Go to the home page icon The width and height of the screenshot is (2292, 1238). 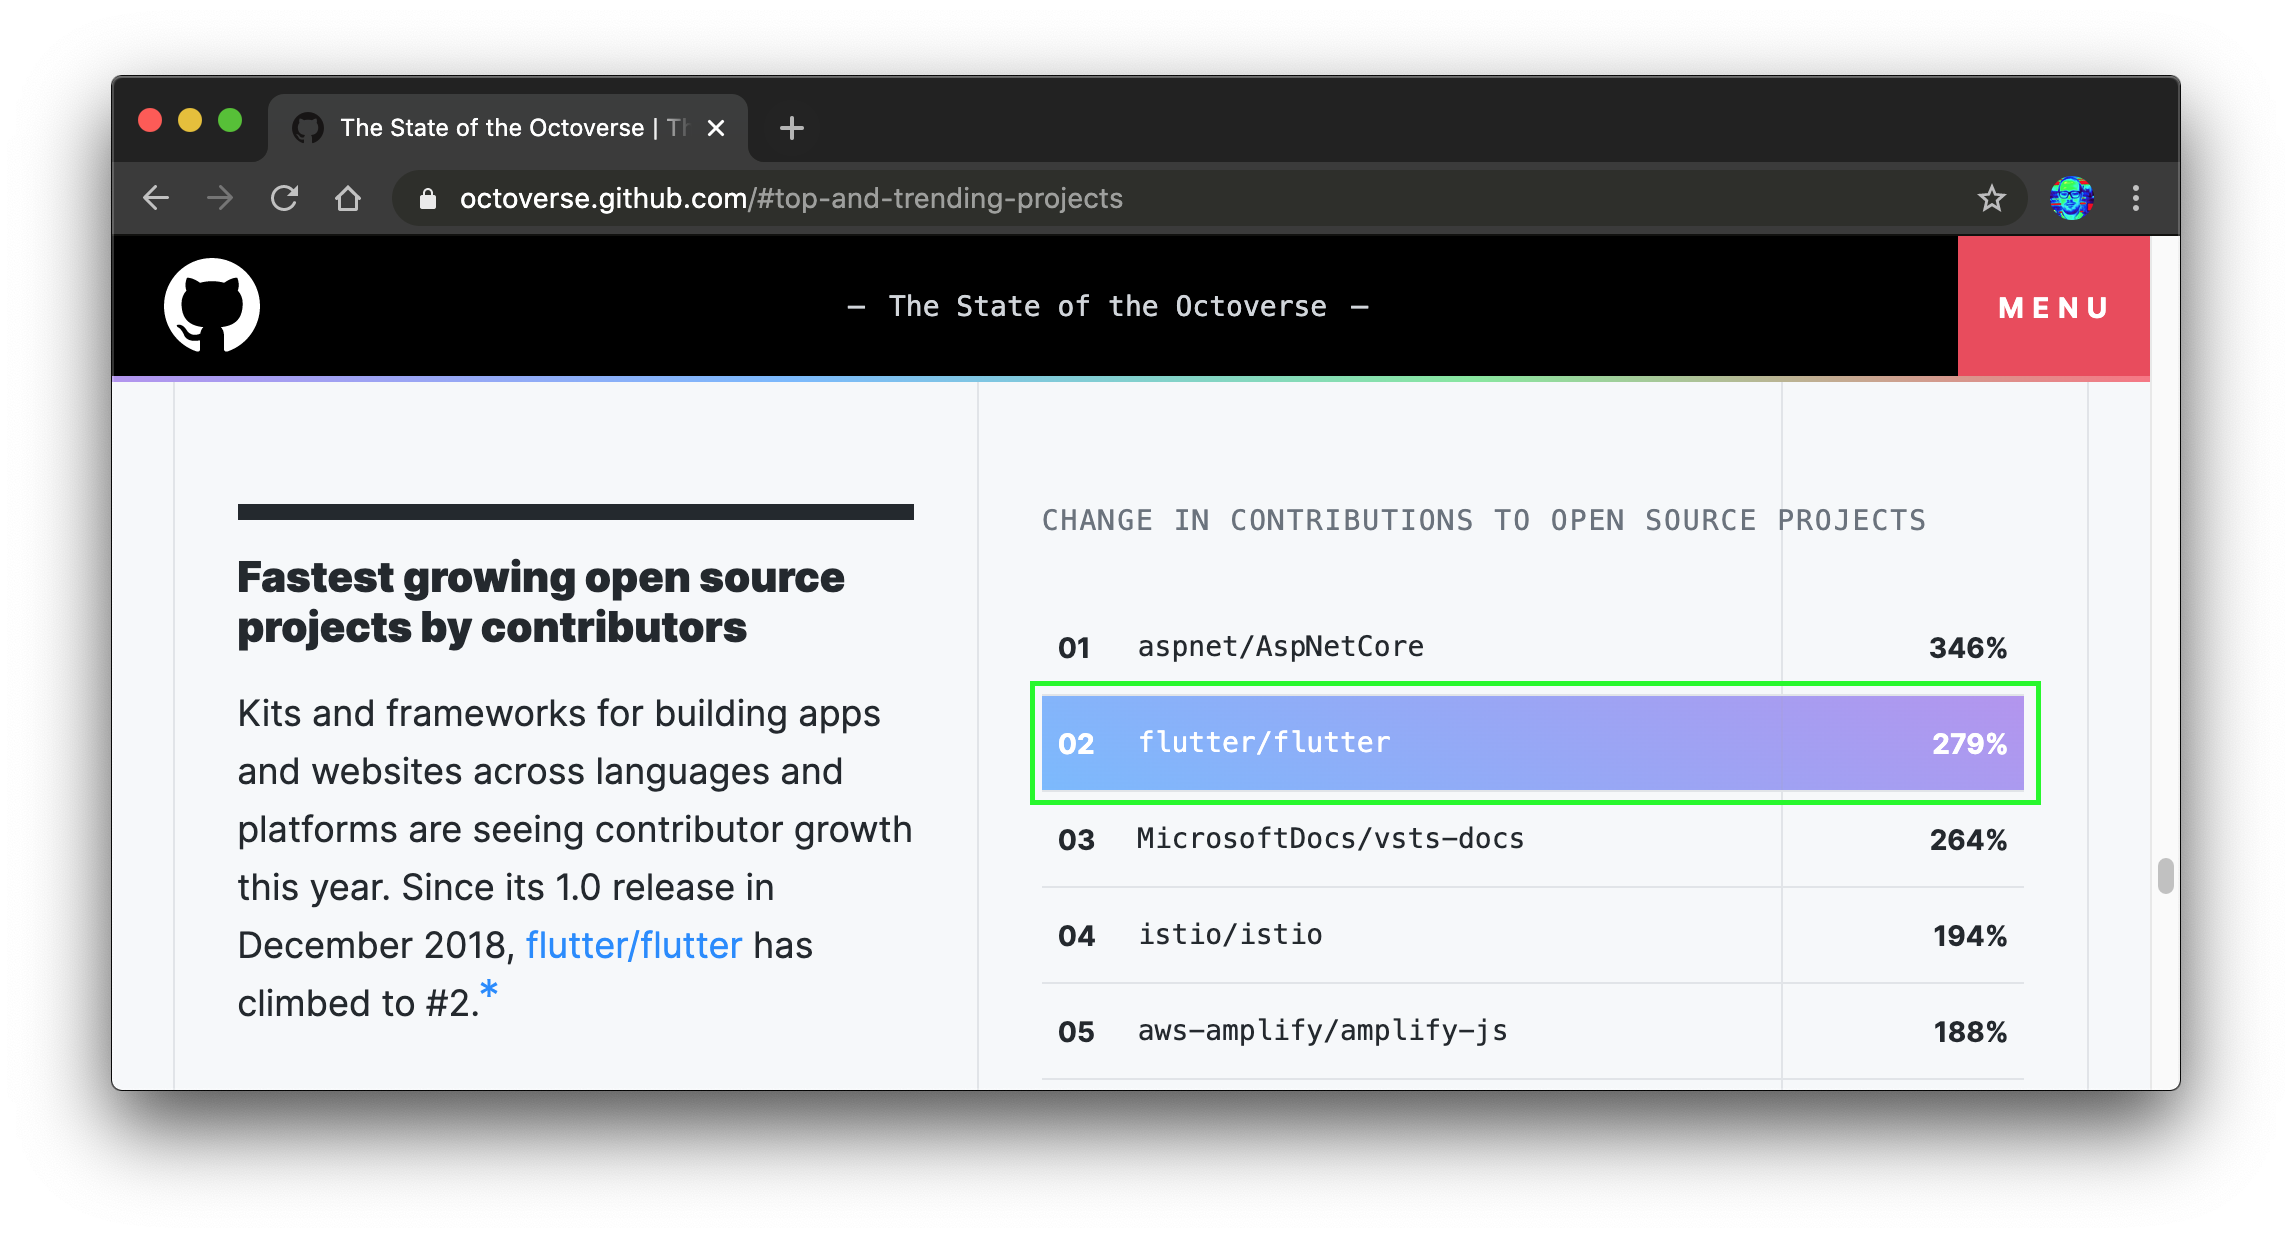click(348, 198)
